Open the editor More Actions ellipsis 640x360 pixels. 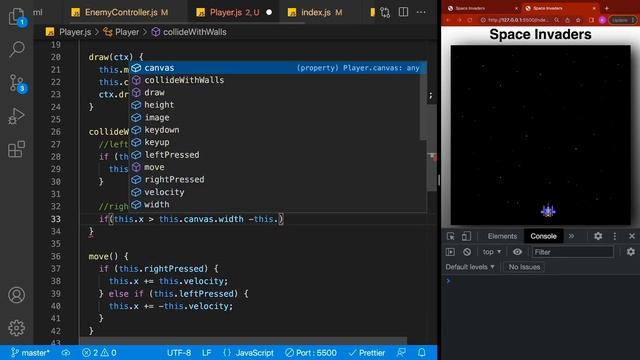(421, 12)
